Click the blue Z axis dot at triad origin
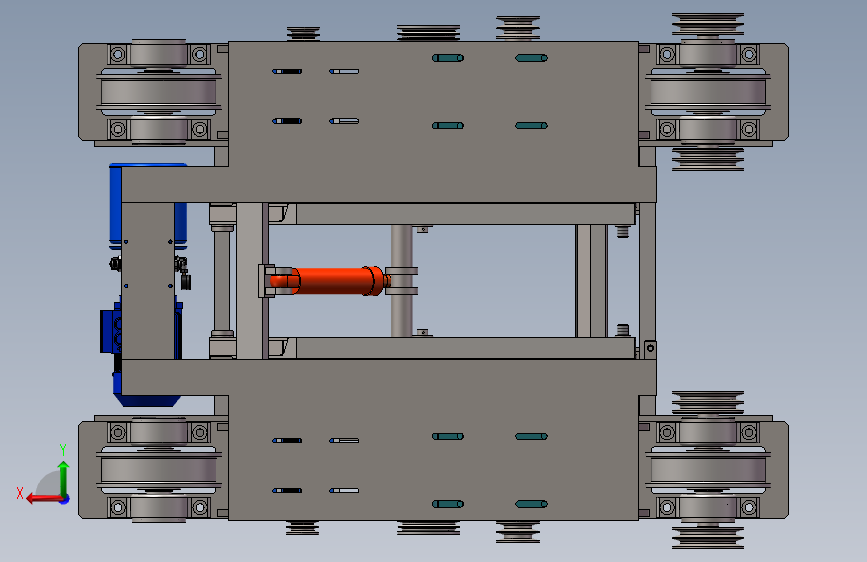Viewport: 867px width, 562px height. [x=65, y=499]
